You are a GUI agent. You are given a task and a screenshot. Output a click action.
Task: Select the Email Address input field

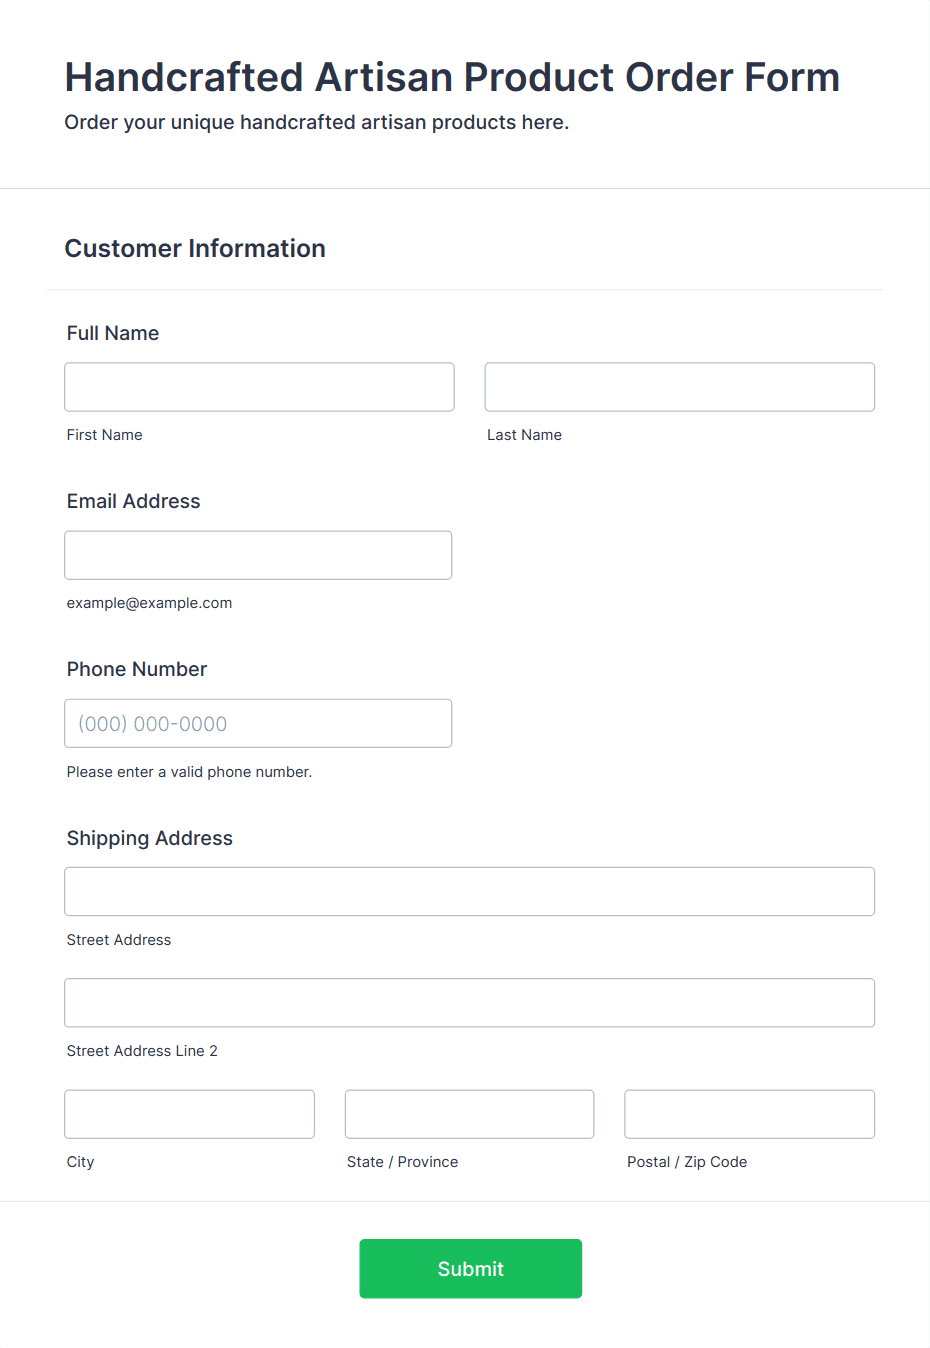258,555
